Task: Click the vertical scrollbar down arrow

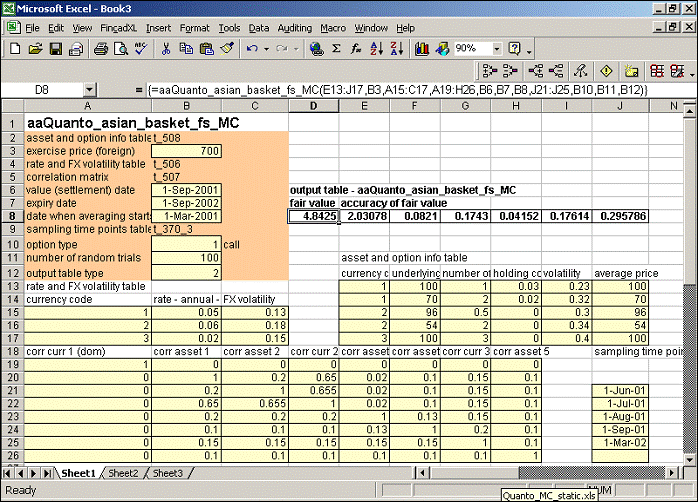Action: pos(689,459)
